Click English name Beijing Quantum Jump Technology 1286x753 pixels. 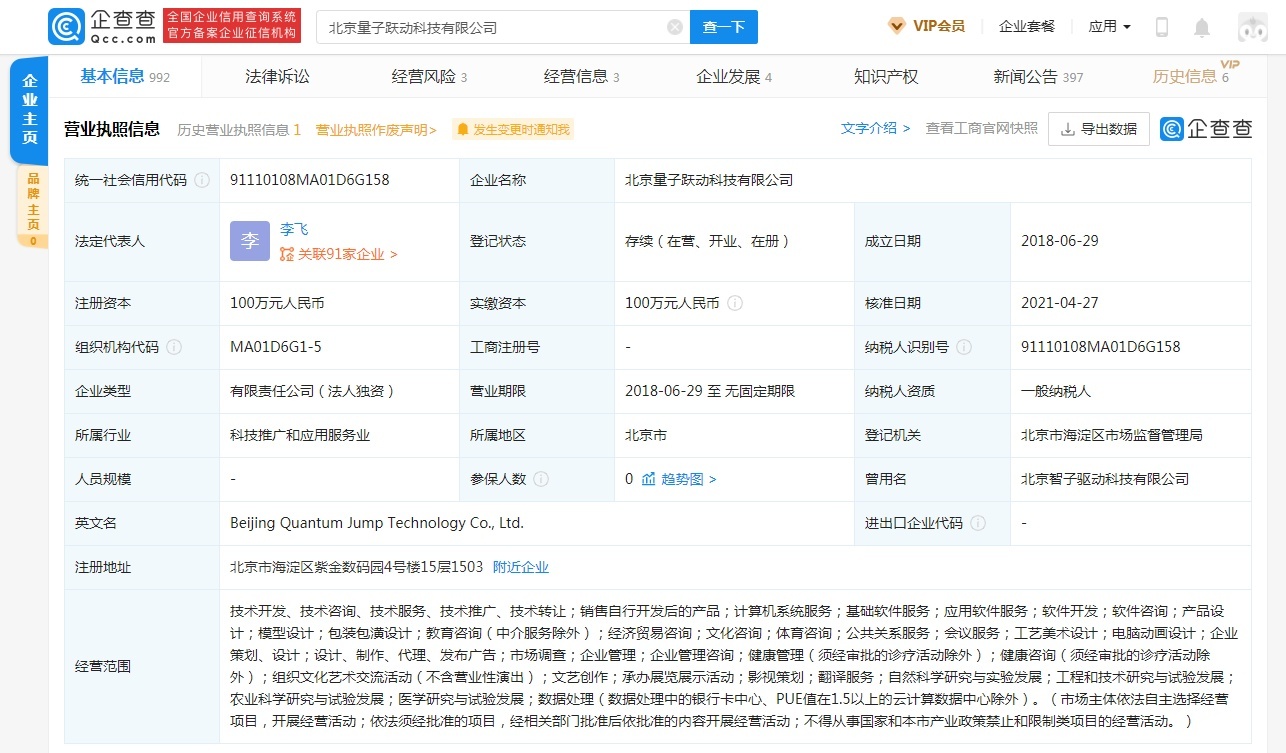pyautogui.click(x=377, y=523)
